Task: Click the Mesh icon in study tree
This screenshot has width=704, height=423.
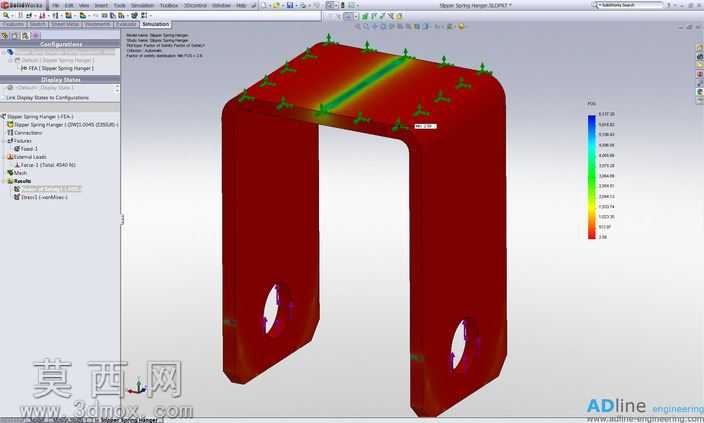Action: [x=10, y=172]
